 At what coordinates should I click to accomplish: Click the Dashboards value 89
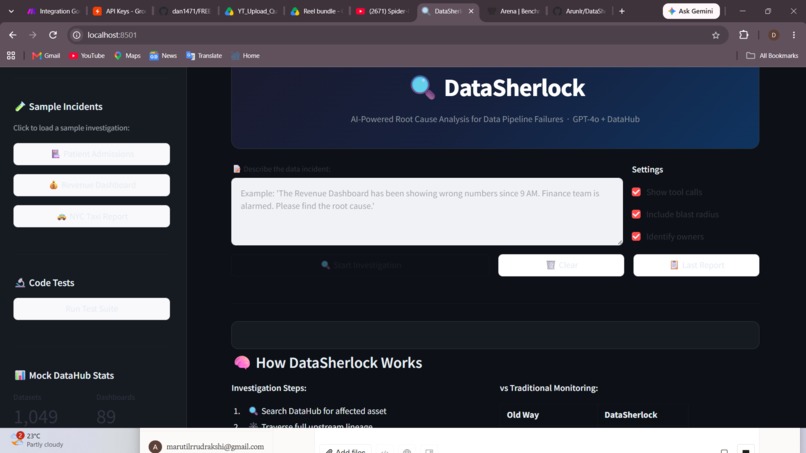[106, 416]
